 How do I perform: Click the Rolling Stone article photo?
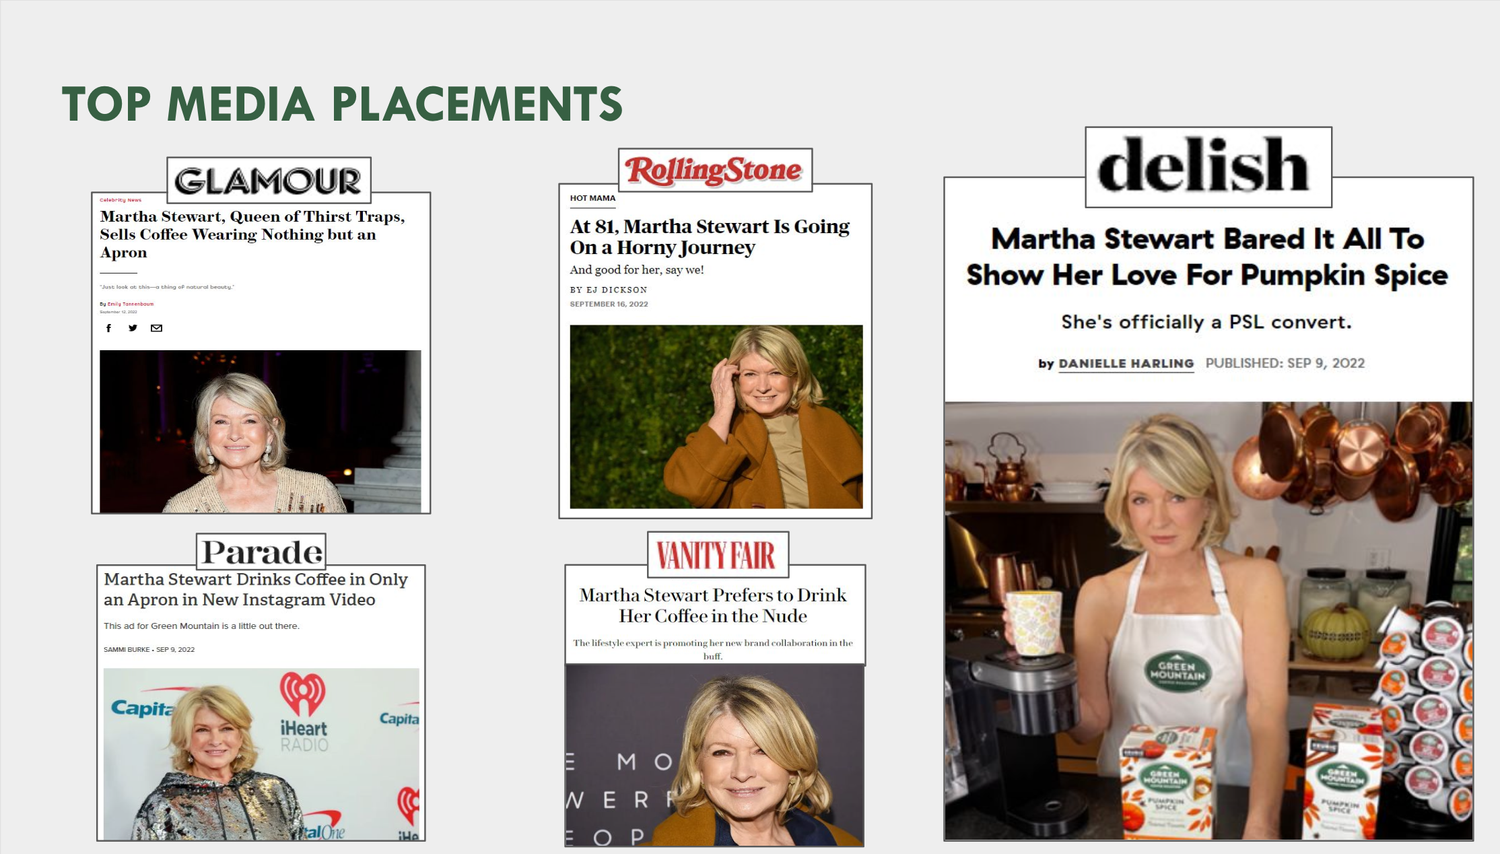click(716, 416)
